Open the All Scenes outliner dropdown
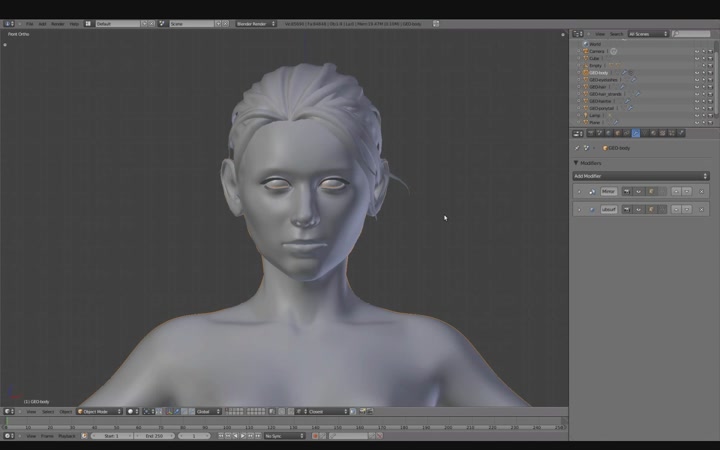The image size is (720, 450). pyautogui.click(x=648, y=34)
